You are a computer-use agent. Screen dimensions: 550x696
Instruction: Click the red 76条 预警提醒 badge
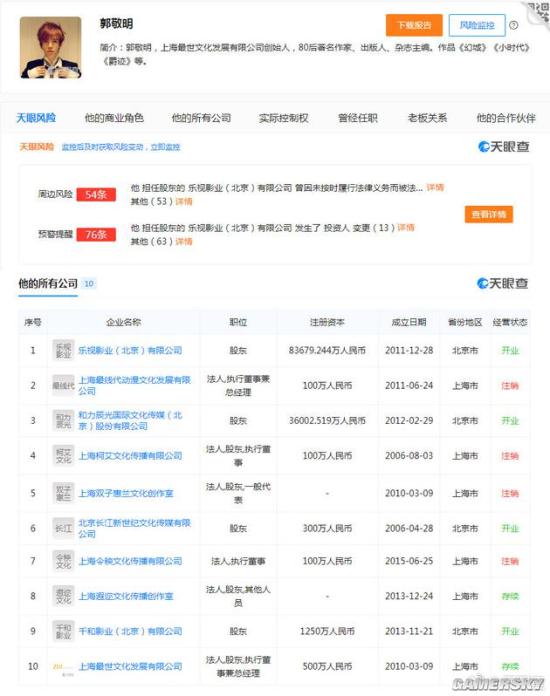(96, 234)
